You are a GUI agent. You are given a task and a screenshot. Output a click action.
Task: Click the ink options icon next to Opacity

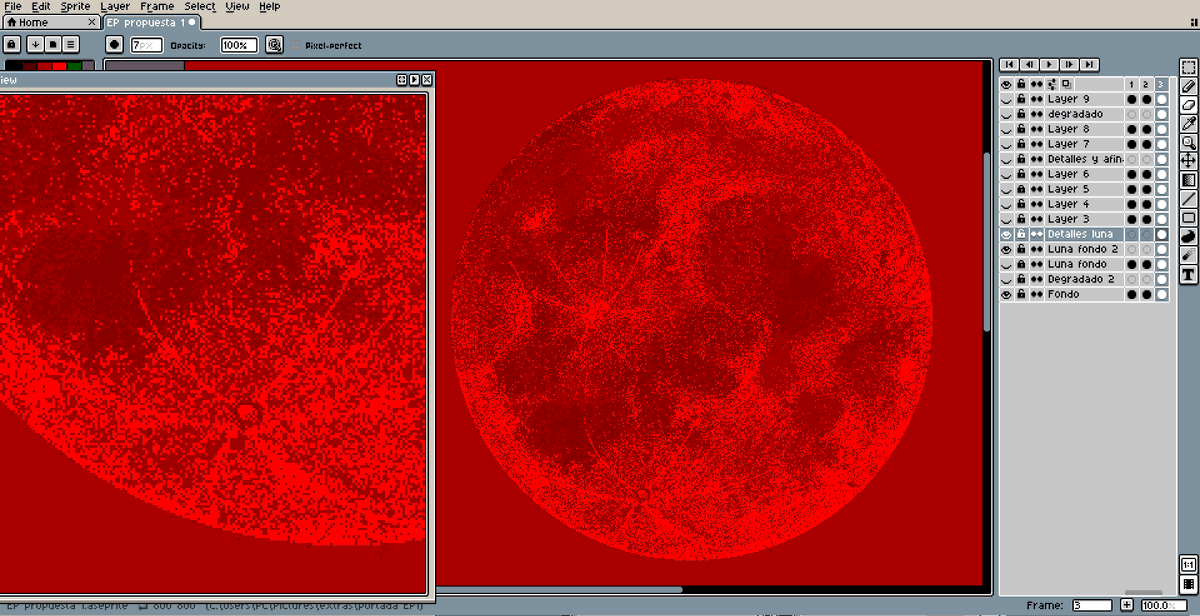click(x=274, y=45)
